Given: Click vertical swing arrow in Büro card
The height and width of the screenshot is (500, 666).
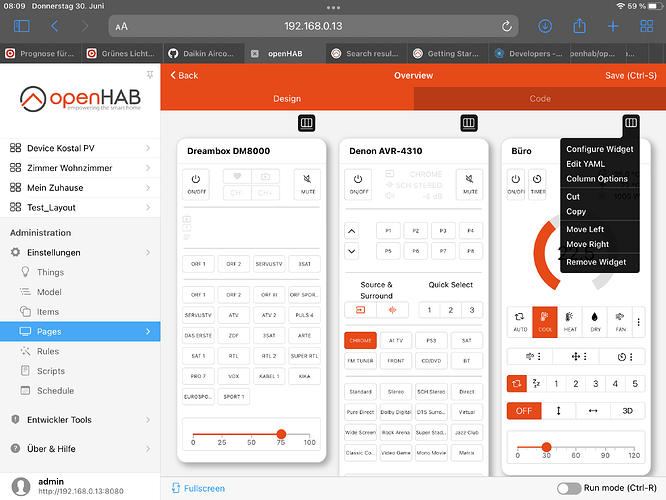Looking at the screenshot, I should click(x=559, y=411).
